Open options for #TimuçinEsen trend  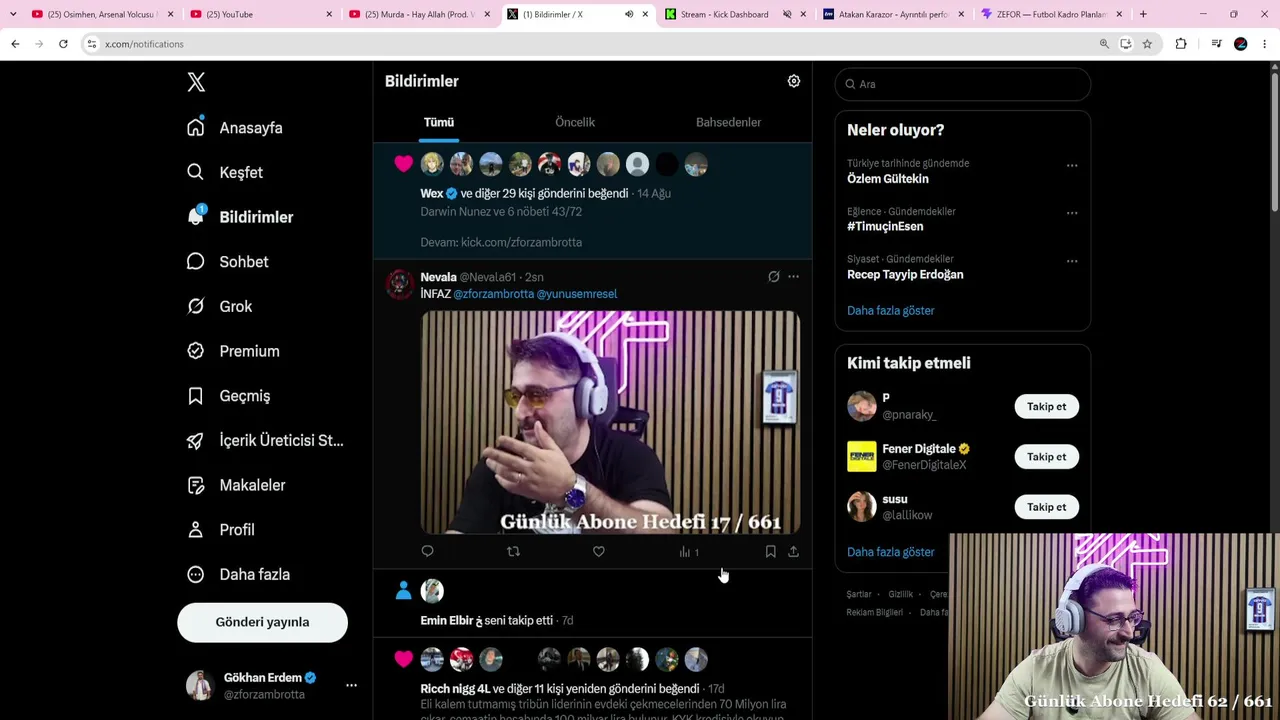point(1072,213)
